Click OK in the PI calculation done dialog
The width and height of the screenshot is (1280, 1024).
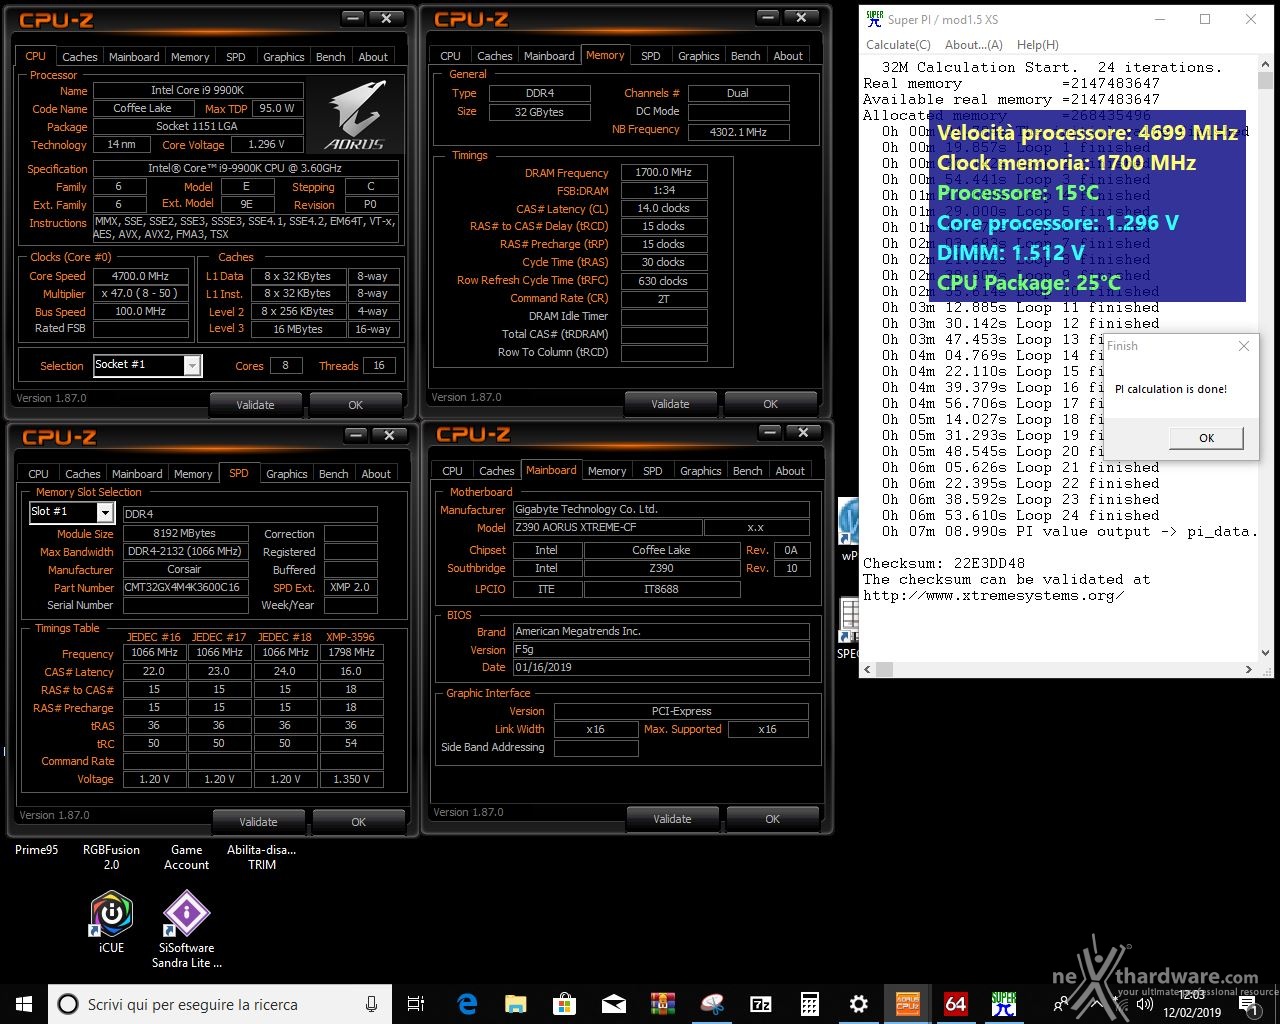(1206, 438)
